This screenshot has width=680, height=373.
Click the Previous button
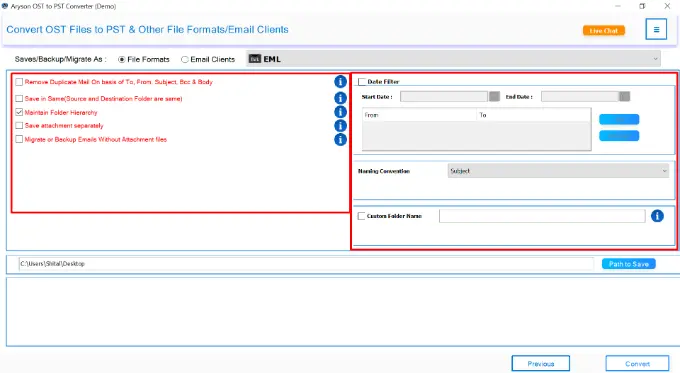click(541, 363)
